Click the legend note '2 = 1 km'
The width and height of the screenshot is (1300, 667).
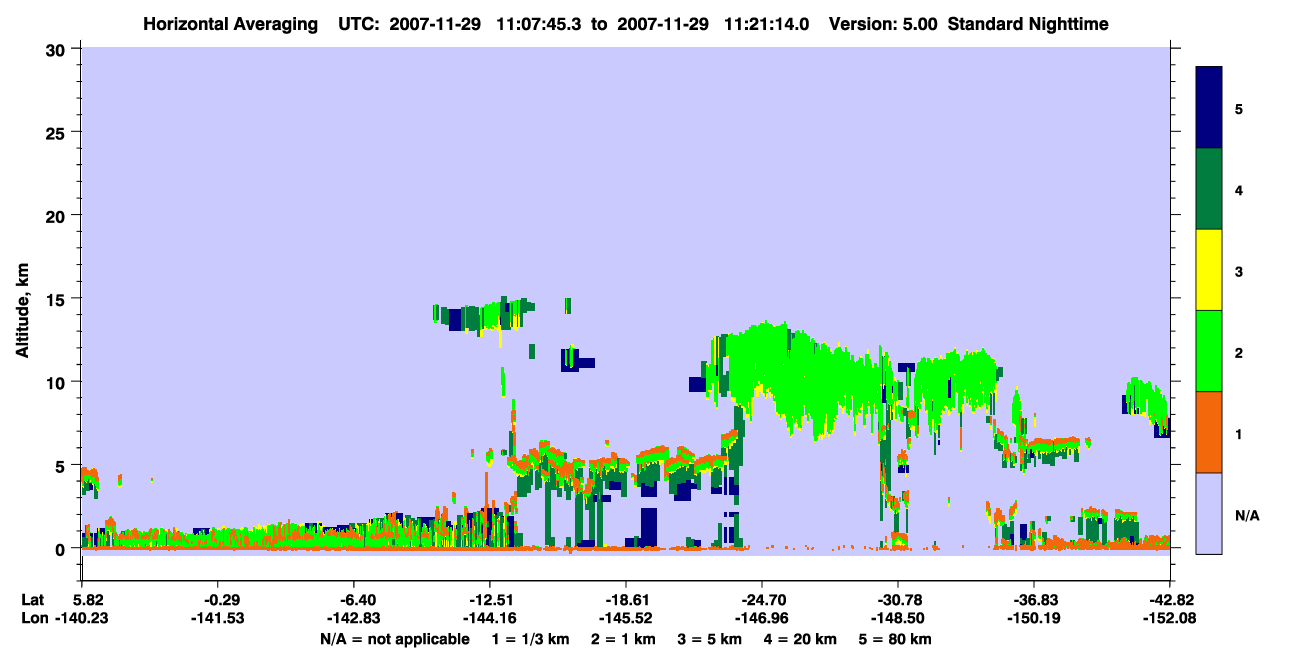pos(623,639)
